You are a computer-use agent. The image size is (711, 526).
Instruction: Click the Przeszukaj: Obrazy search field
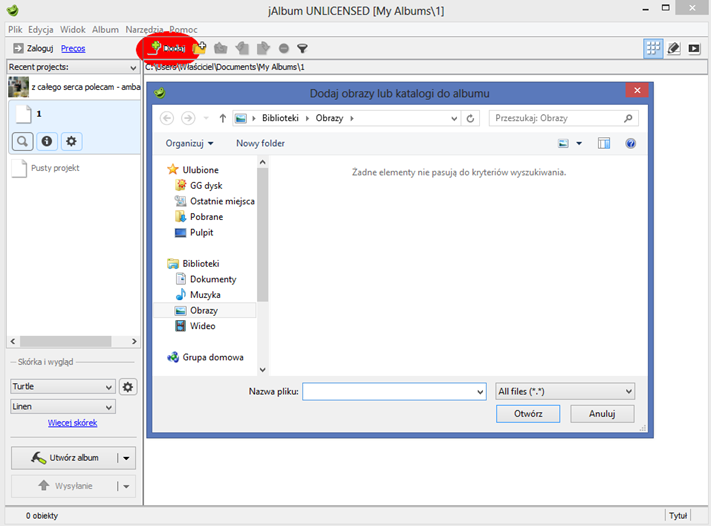pyautogui.click(x=564, y=118)
